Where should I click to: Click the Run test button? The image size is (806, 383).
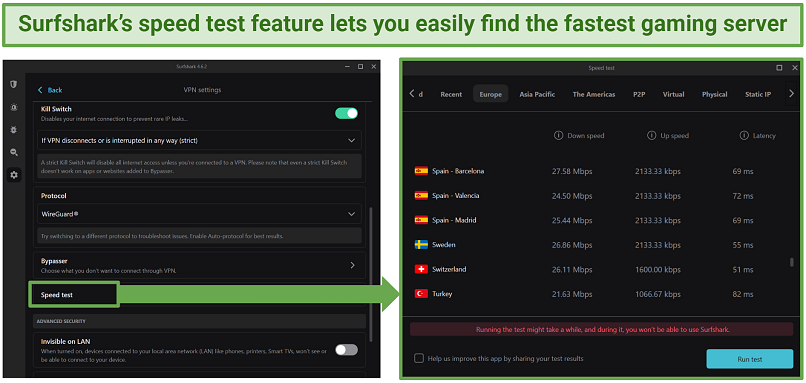(x=749, y=359)
